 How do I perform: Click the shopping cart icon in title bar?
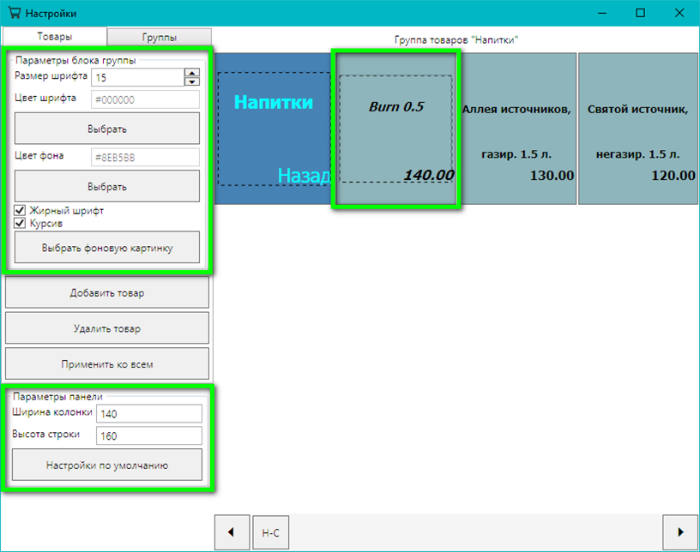click(x=13, y=13)
